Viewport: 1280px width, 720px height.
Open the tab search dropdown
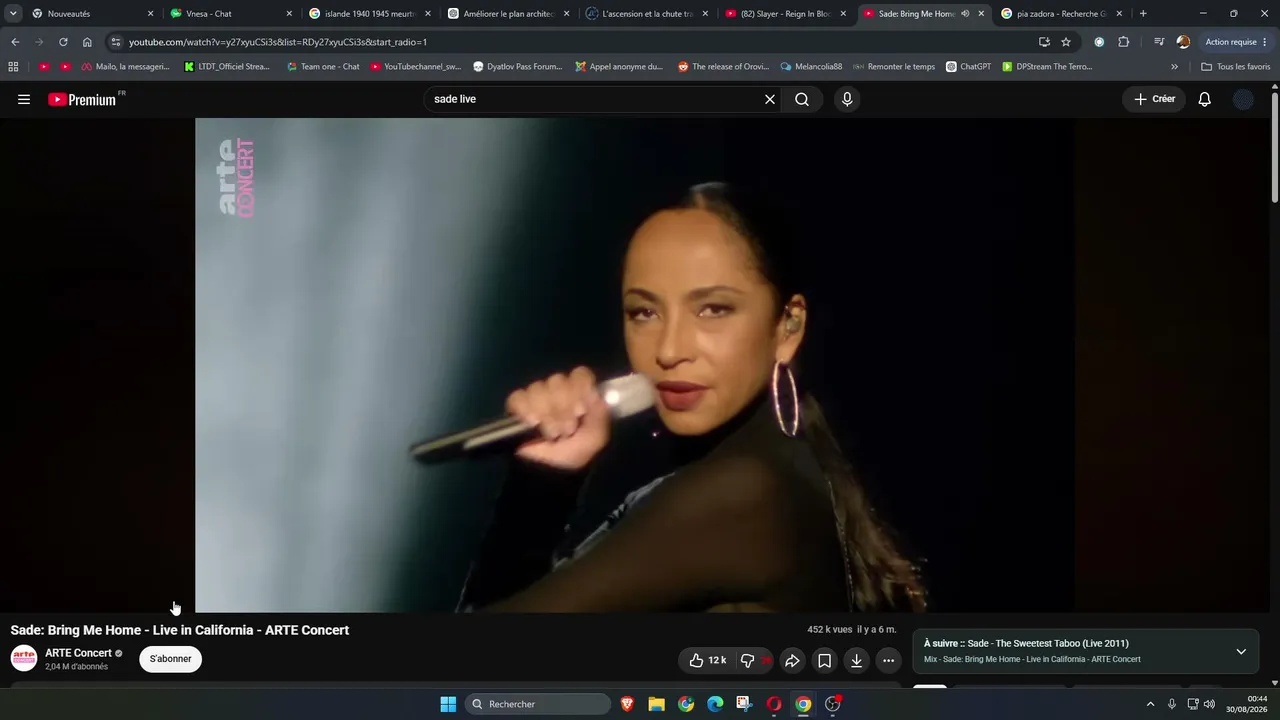tap(13, 14)
